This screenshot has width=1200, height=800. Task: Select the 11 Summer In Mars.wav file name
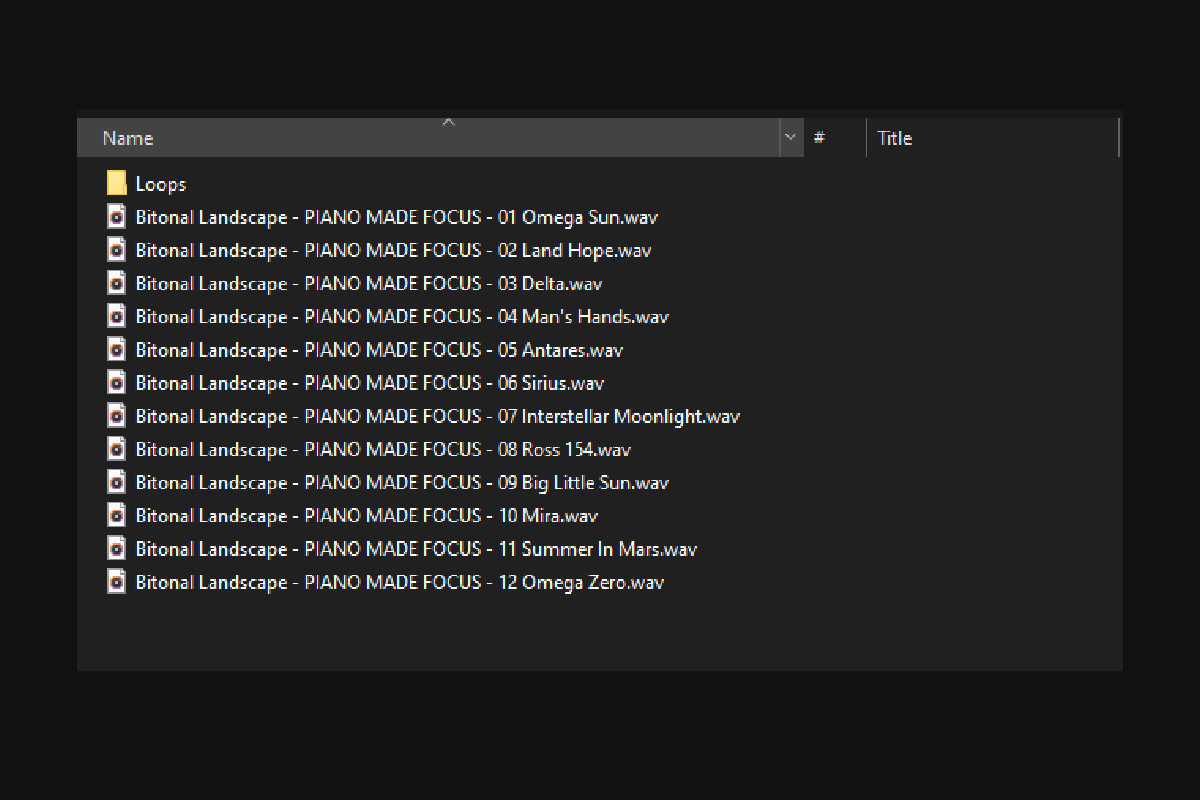tap(416, 549)
